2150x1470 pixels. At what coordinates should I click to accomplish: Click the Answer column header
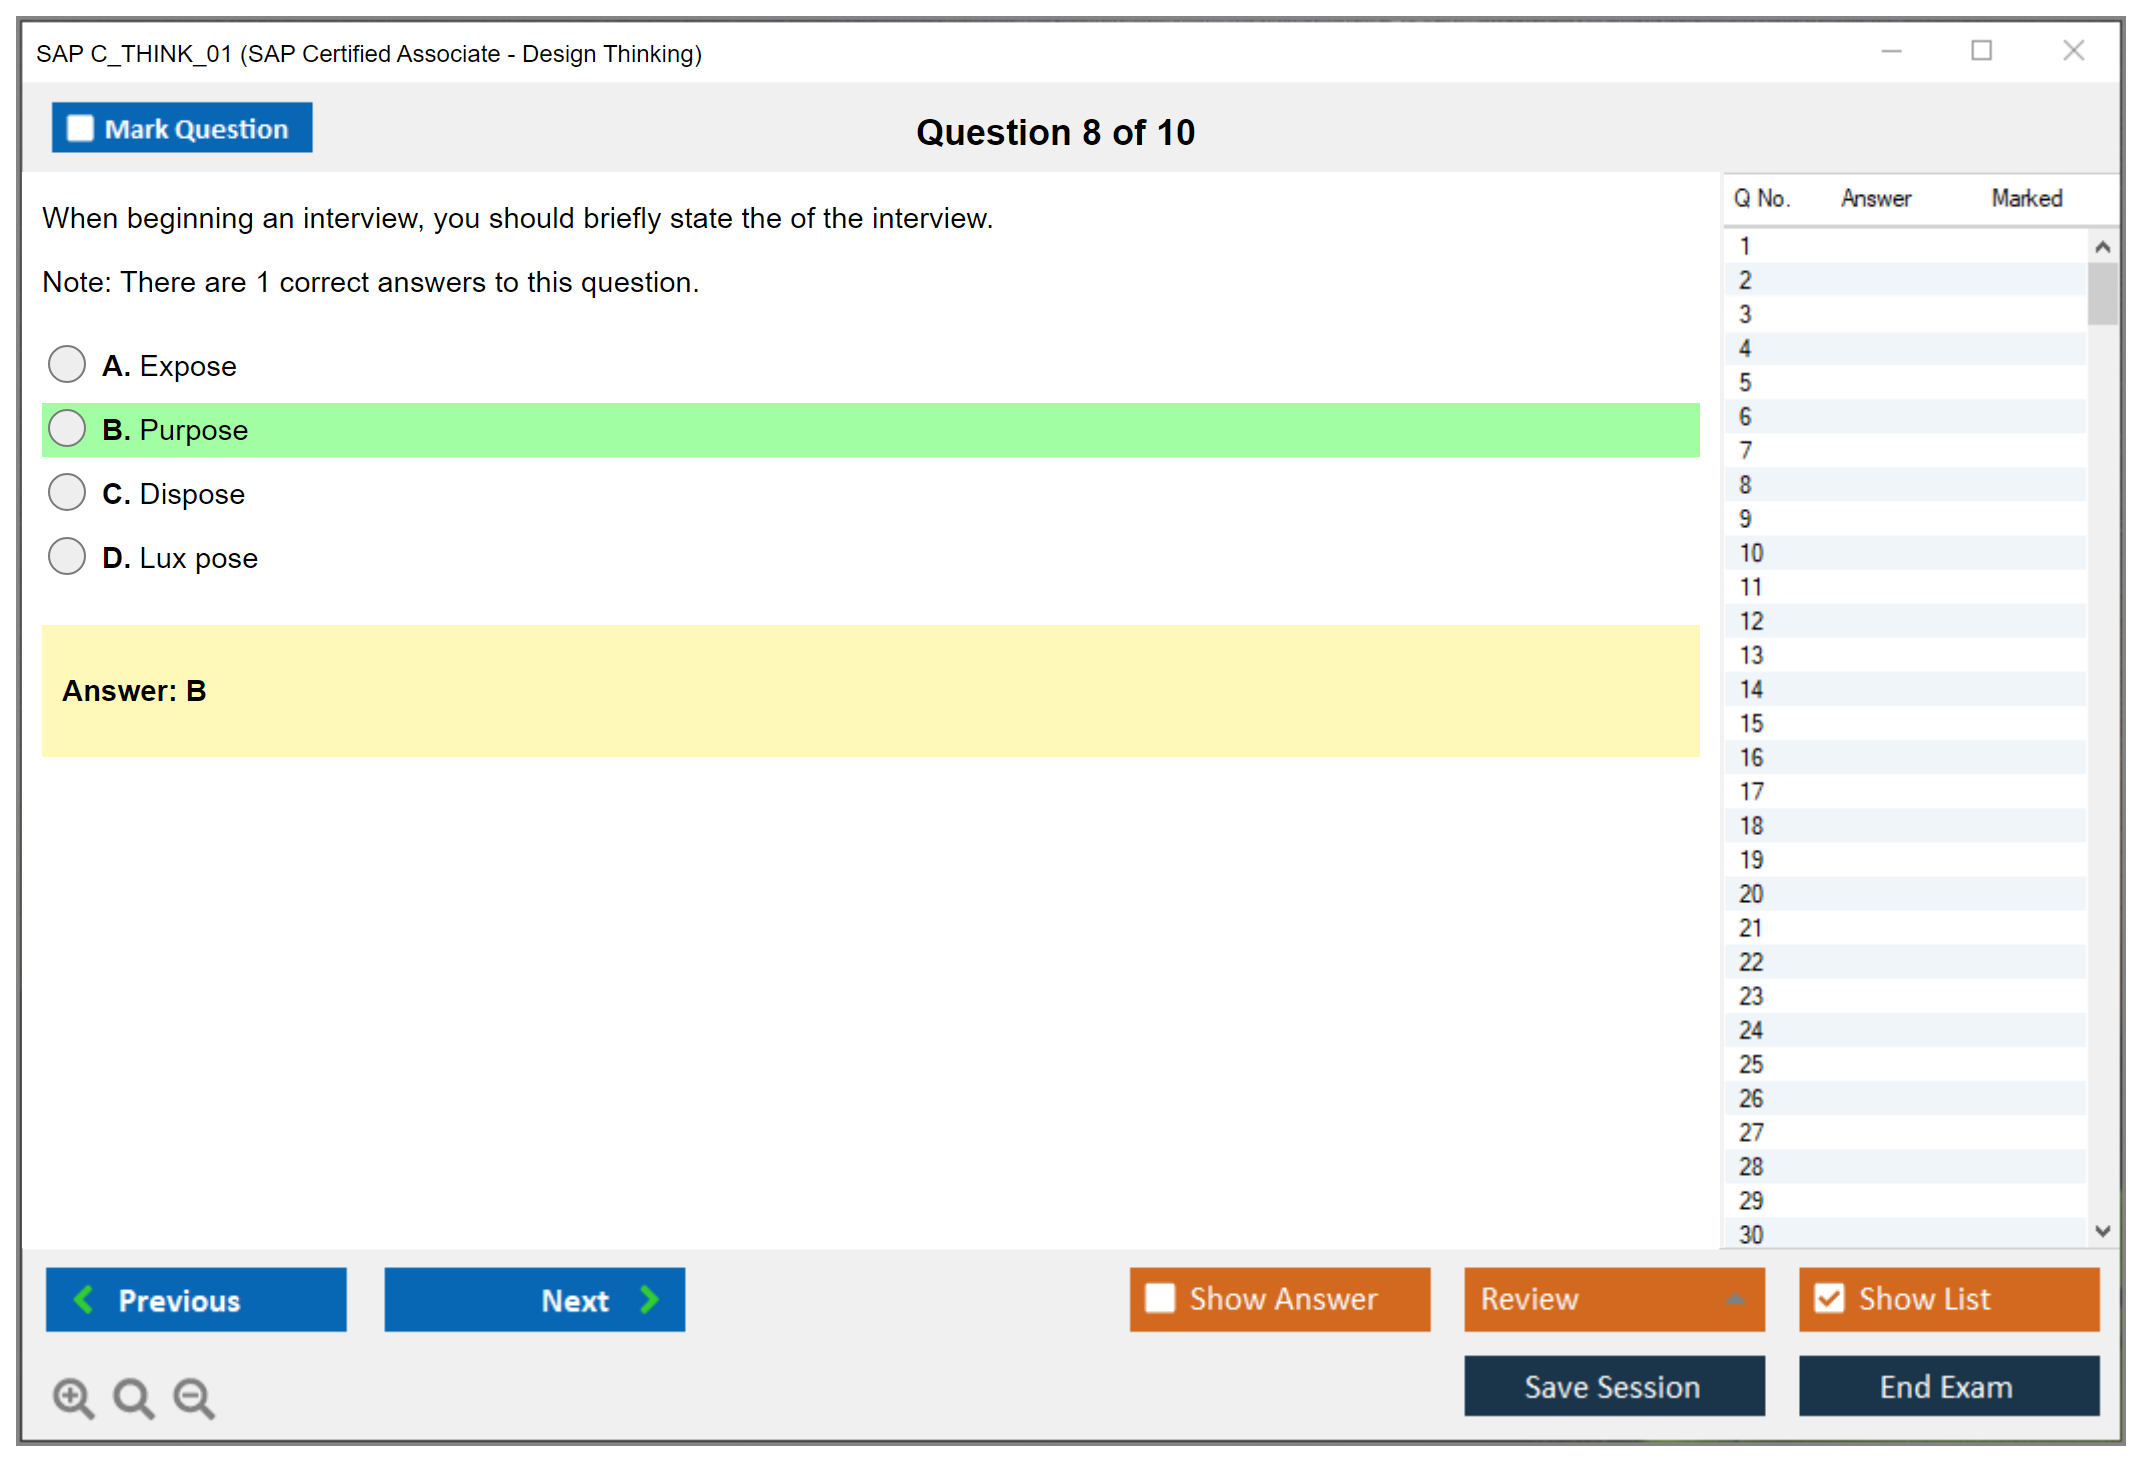1875,198
